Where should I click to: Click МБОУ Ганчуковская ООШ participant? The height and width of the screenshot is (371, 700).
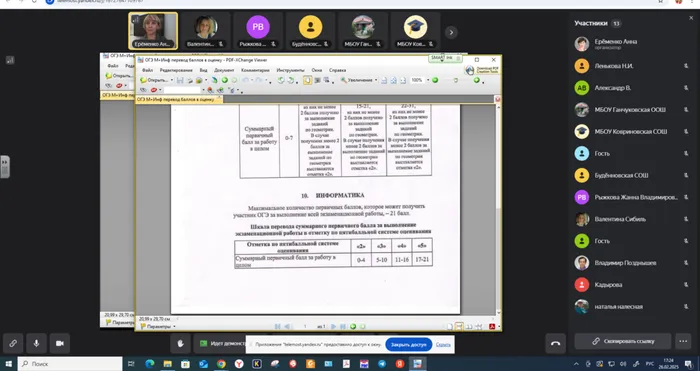pos(632,110)
